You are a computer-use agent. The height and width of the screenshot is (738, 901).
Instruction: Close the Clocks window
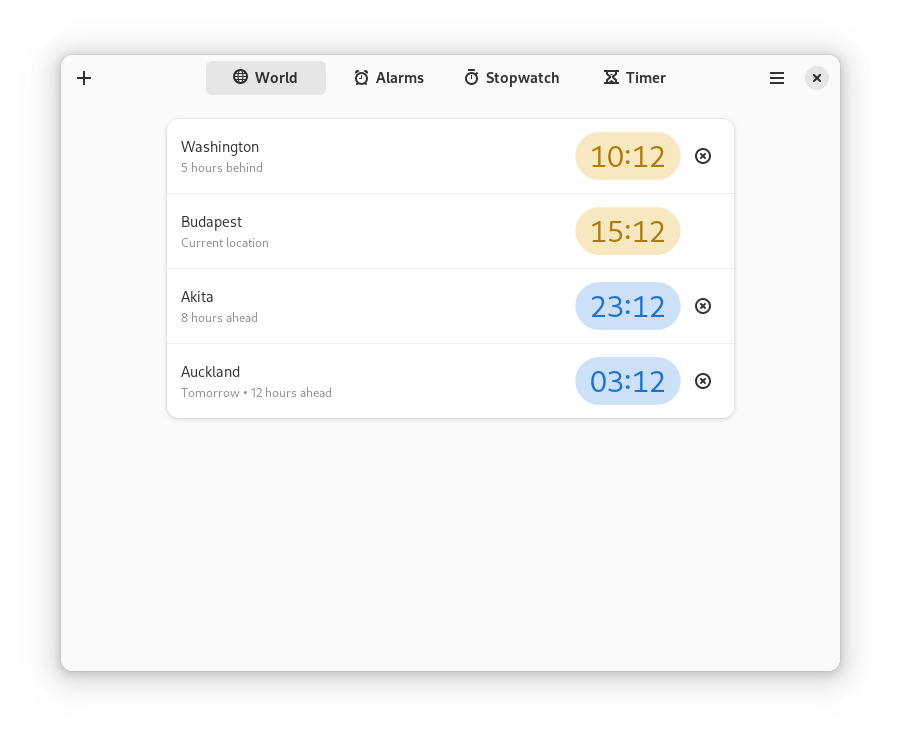click(817, 78)
